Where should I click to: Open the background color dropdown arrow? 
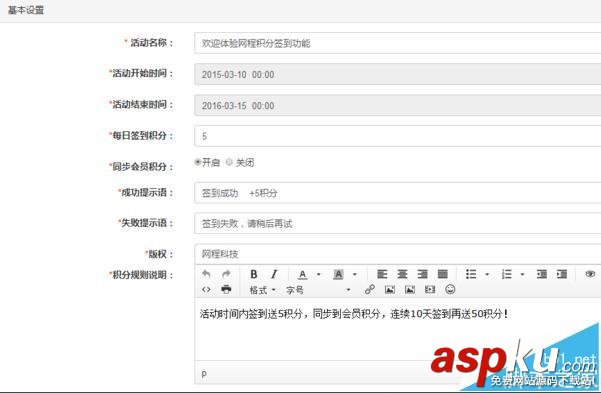[355, 275]
